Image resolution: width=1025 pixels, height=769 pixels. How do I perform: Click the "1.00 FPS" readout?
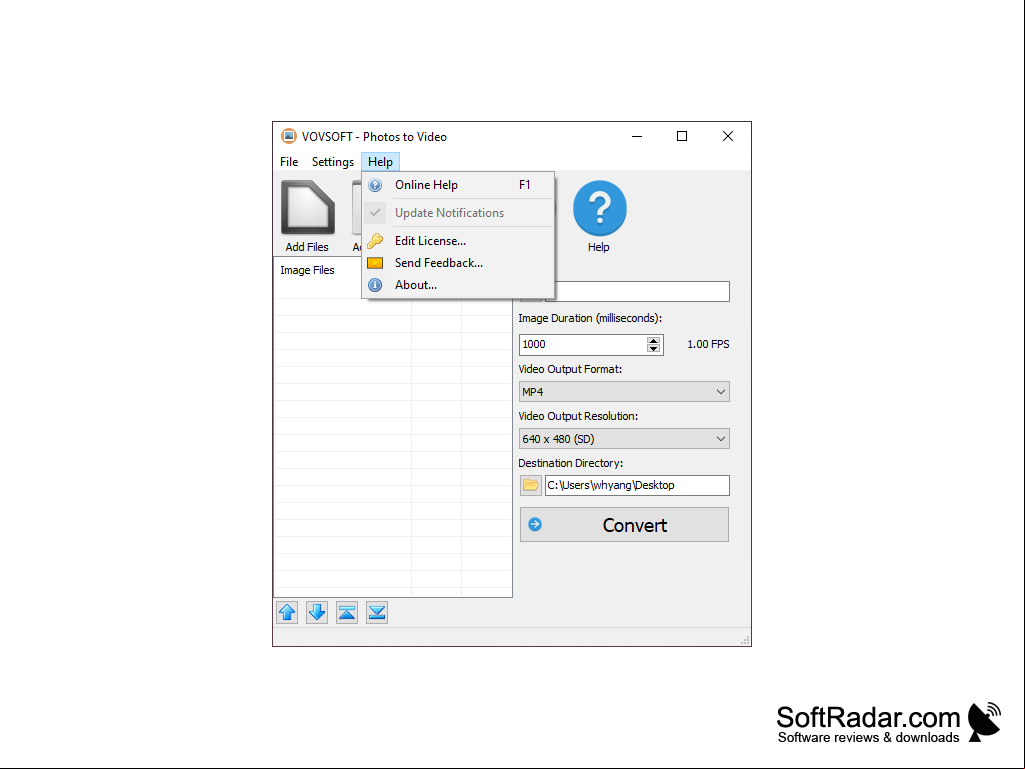pos(708,344)
